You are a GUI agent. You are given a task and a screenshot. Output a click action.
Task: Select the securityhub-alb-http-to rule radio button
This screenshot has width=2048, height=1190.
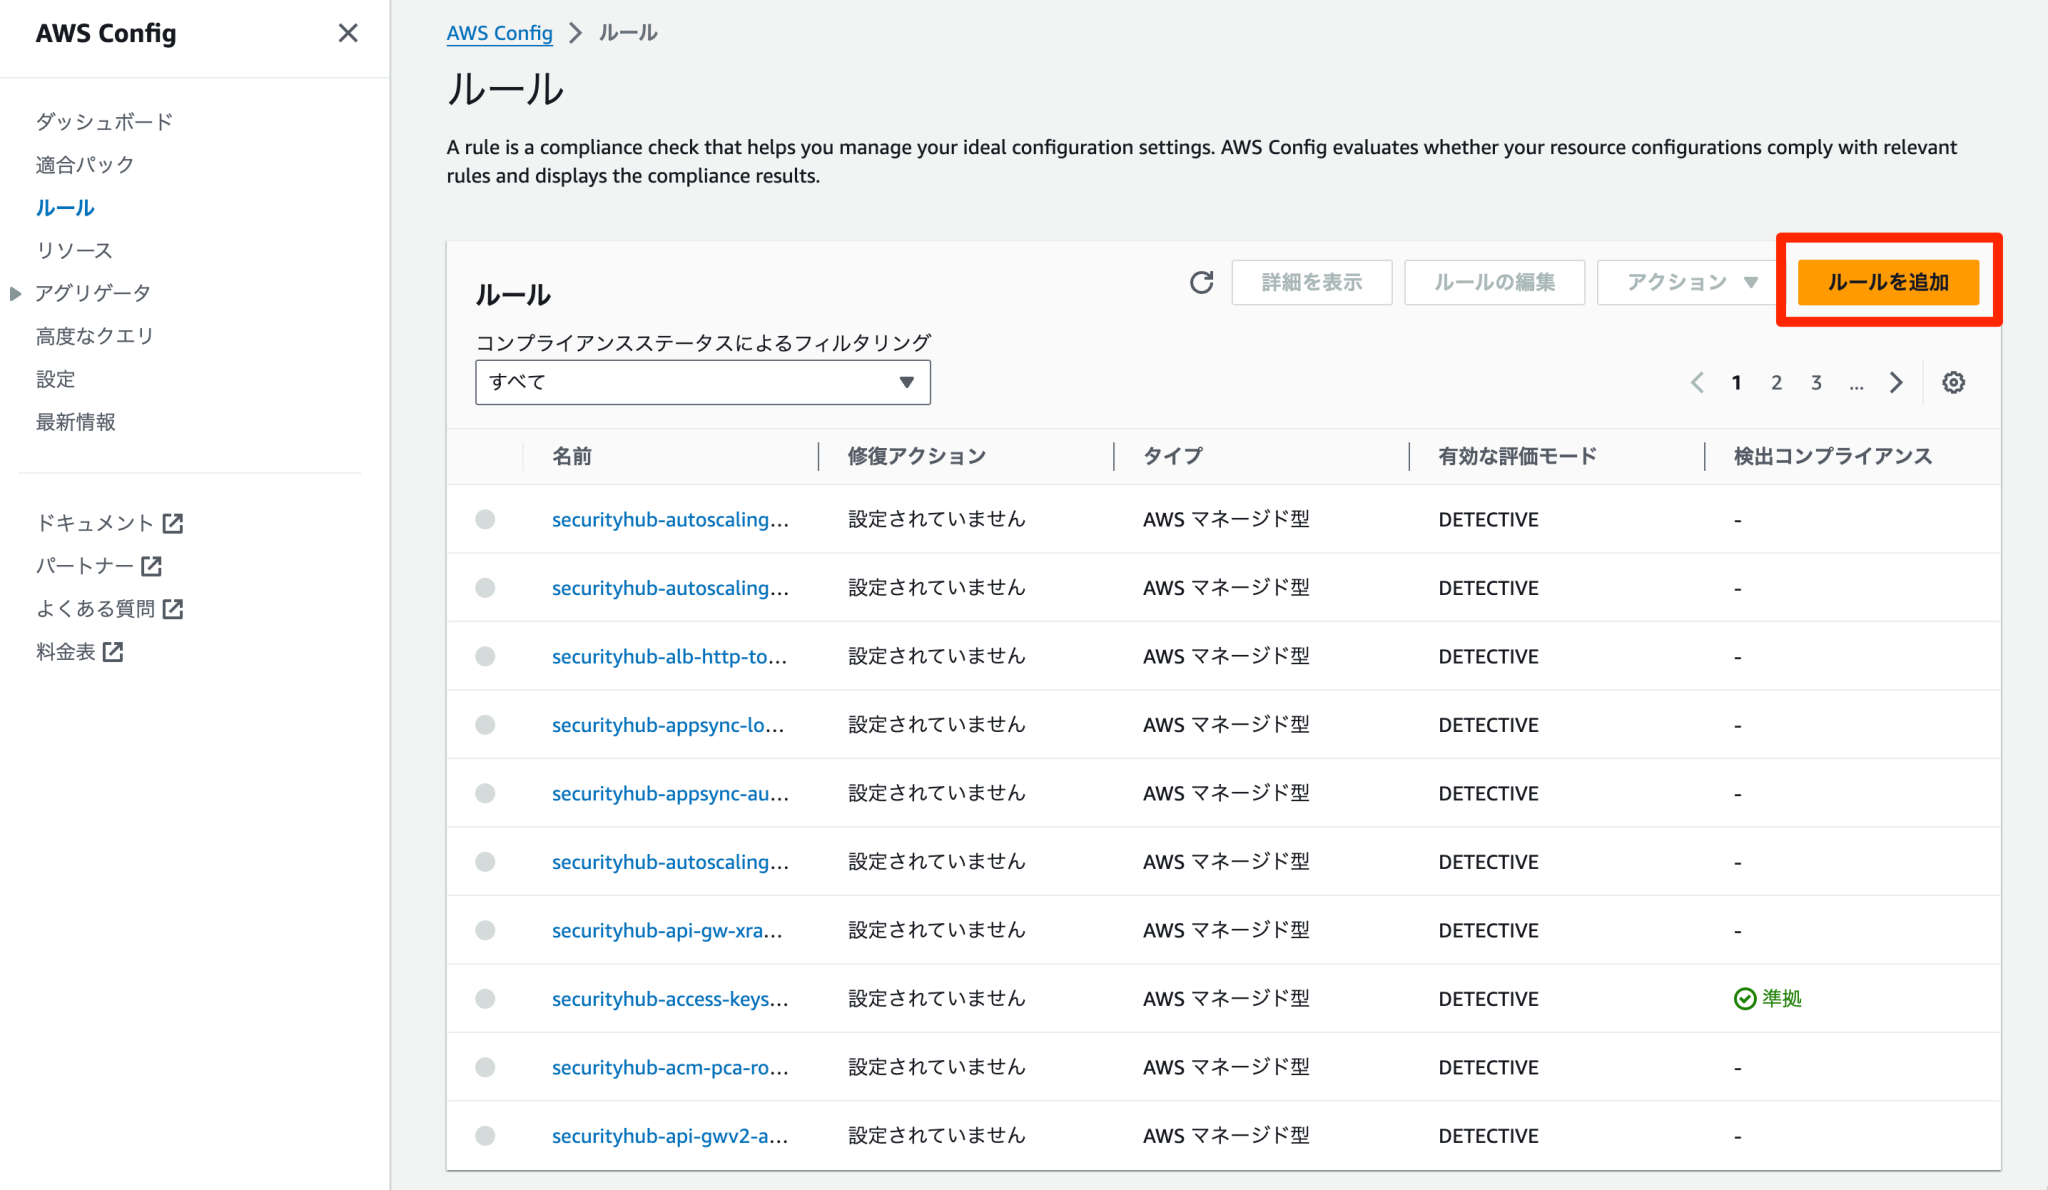486,656
